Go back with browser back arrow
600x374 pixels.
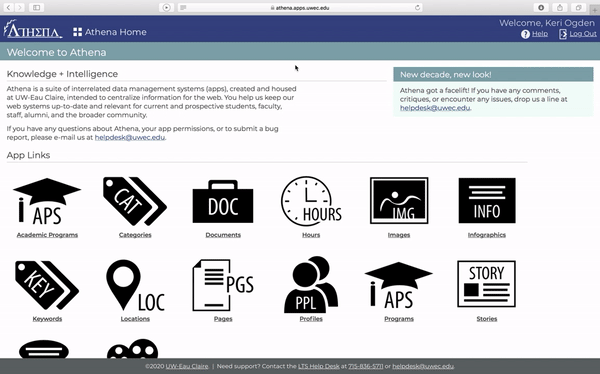8,7
